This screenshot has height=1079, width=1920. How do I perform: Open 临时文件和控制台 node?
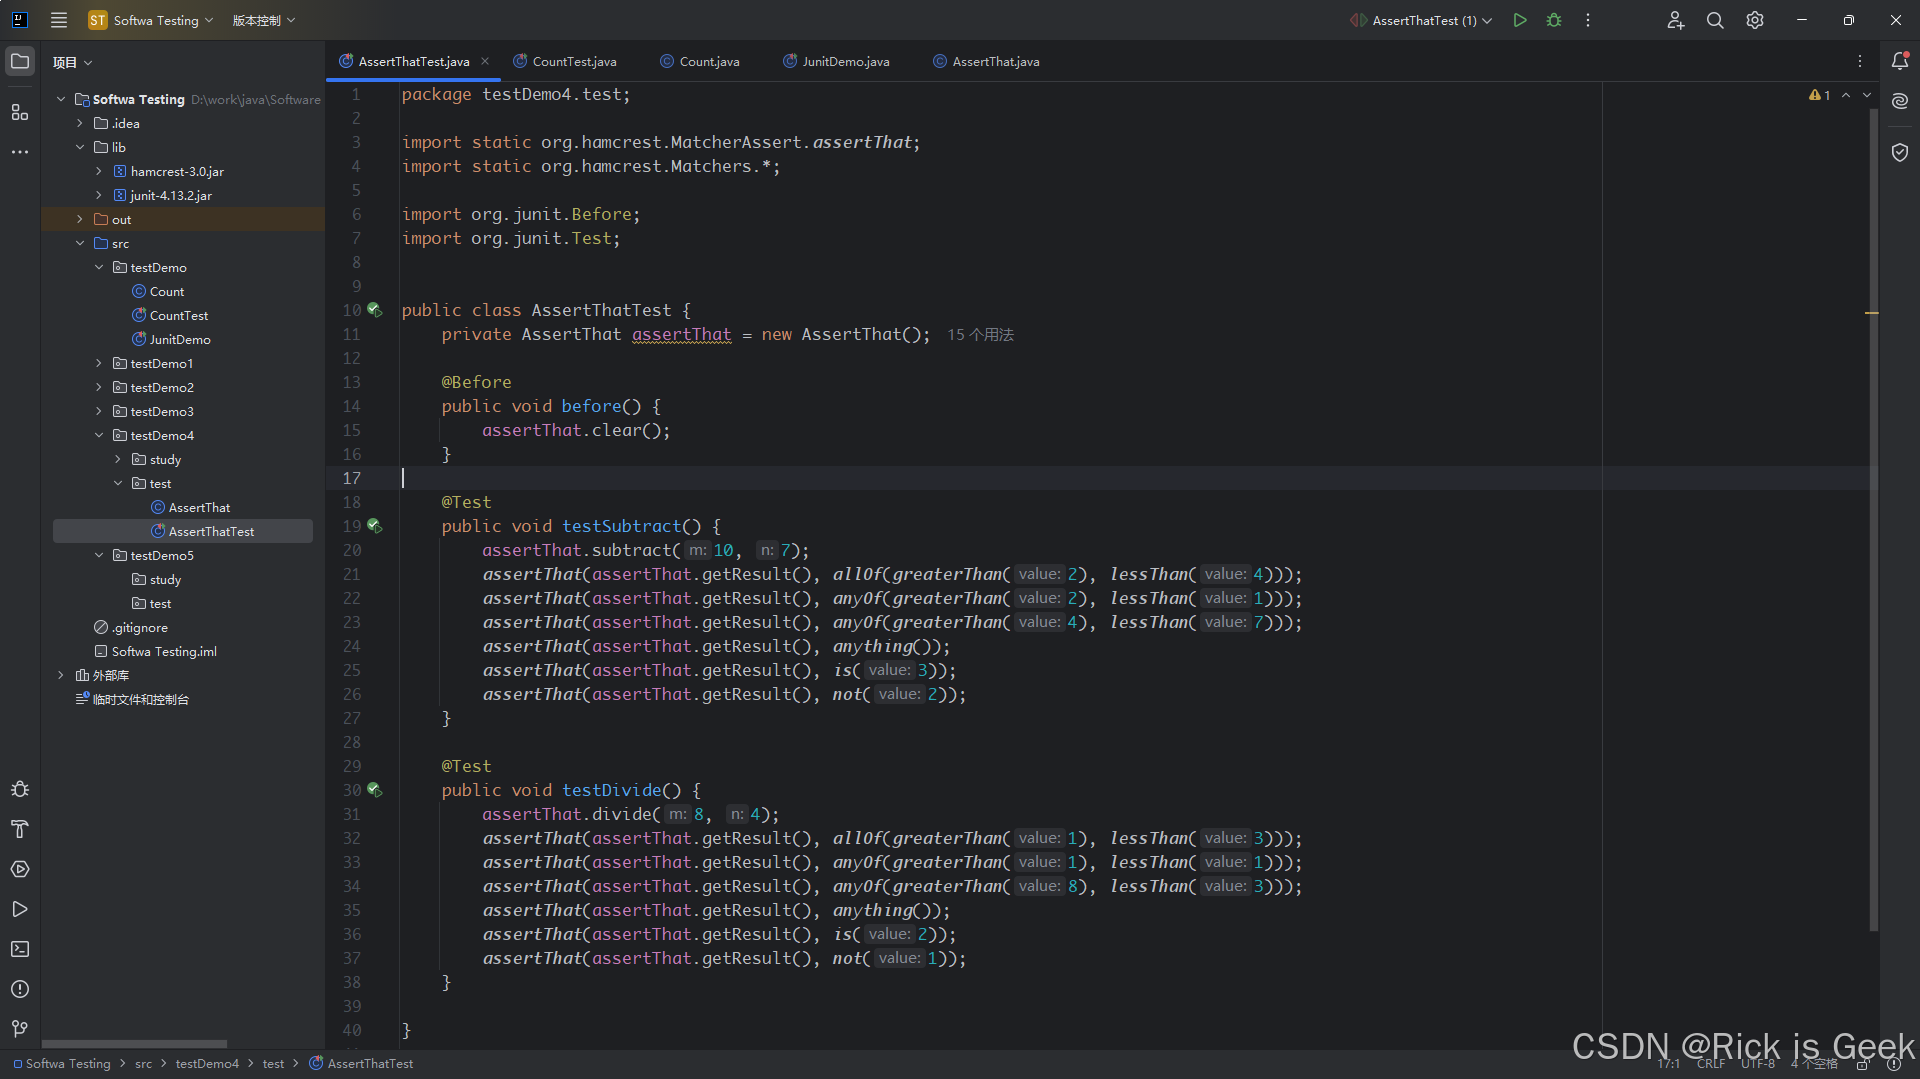pyautogui.click(x=132, y=699)
